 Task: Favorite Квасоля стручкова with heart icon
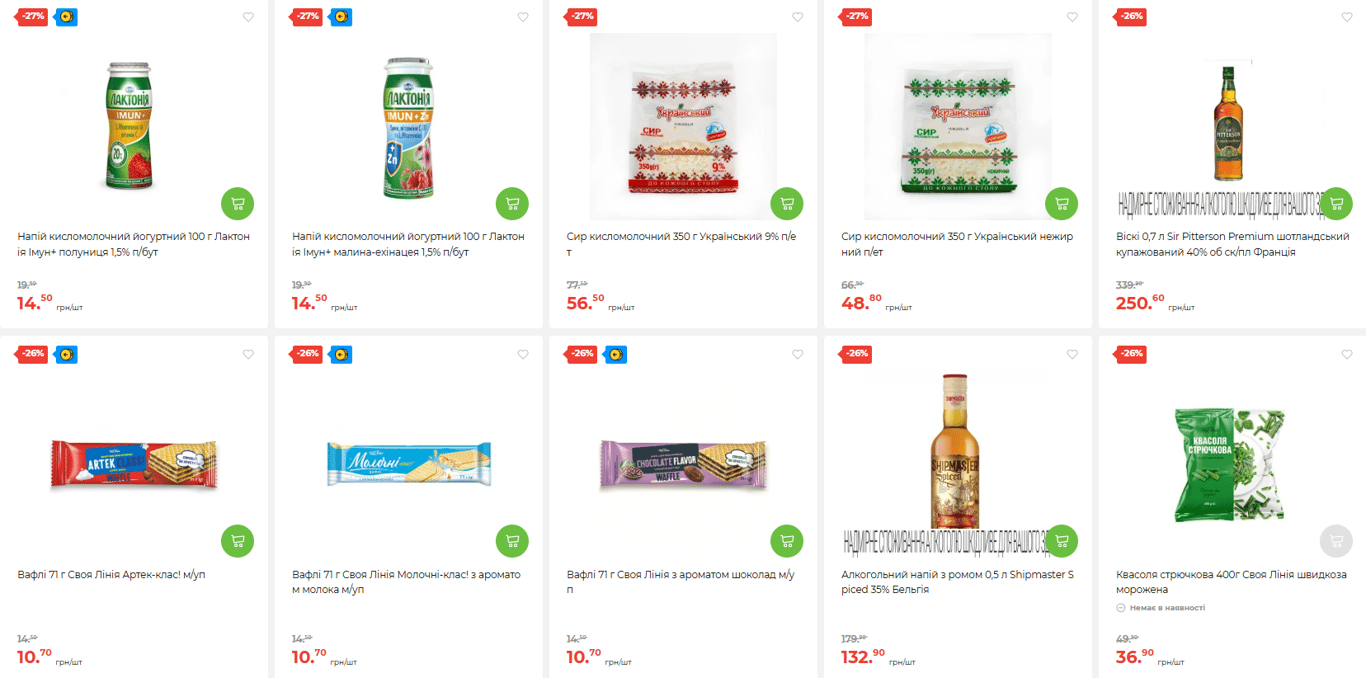click(x=1347, y=354)
